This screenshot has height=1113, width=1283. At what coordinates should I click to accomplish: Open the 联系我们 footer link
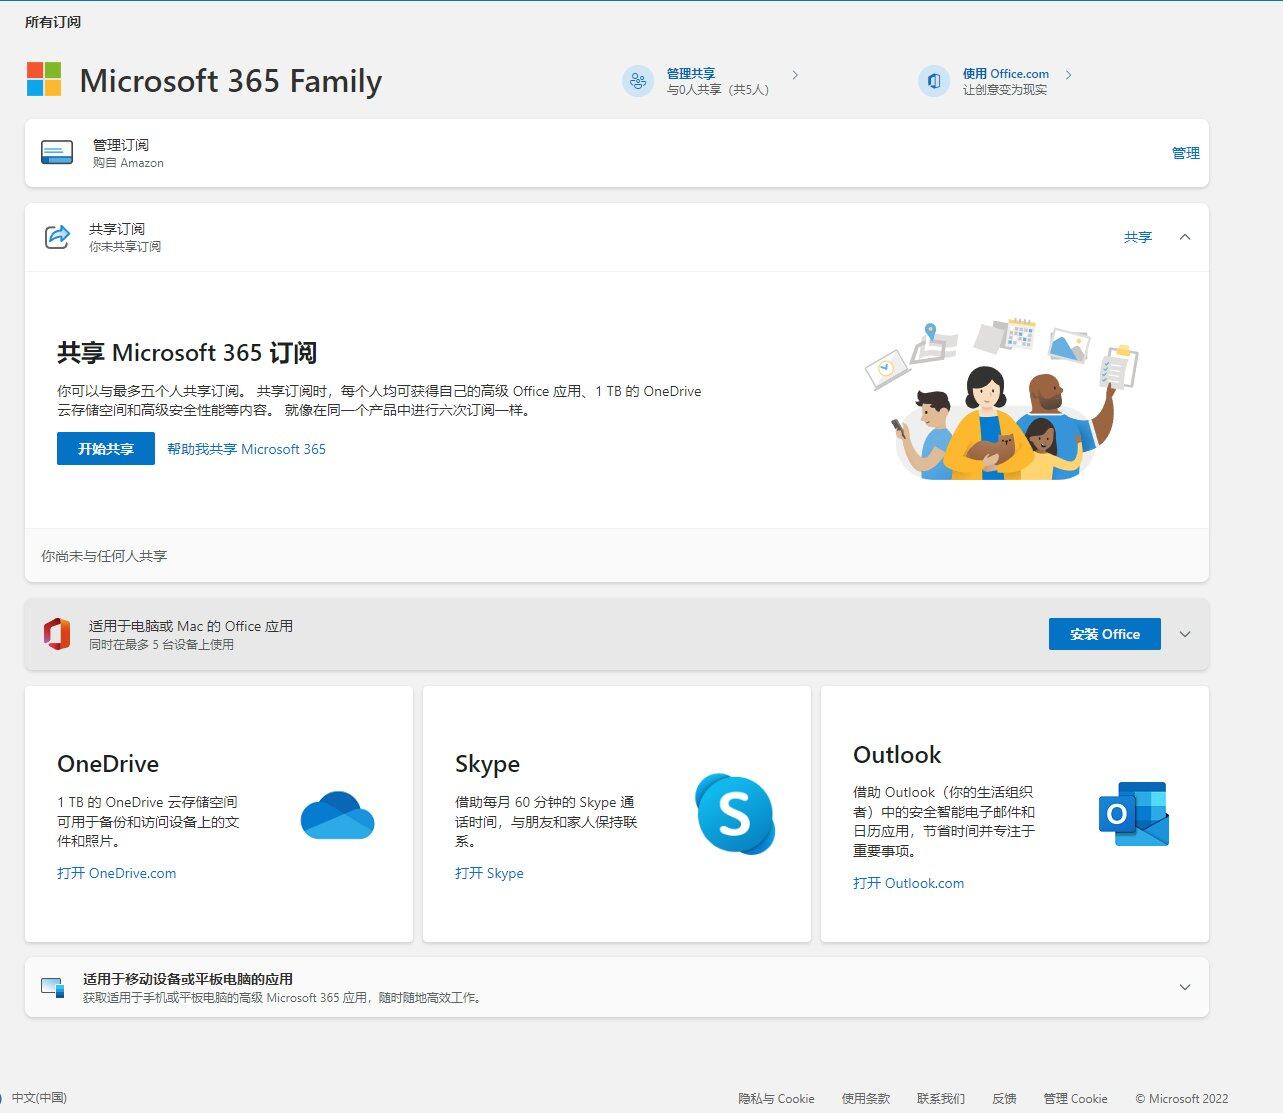[x=941, y=1098]
